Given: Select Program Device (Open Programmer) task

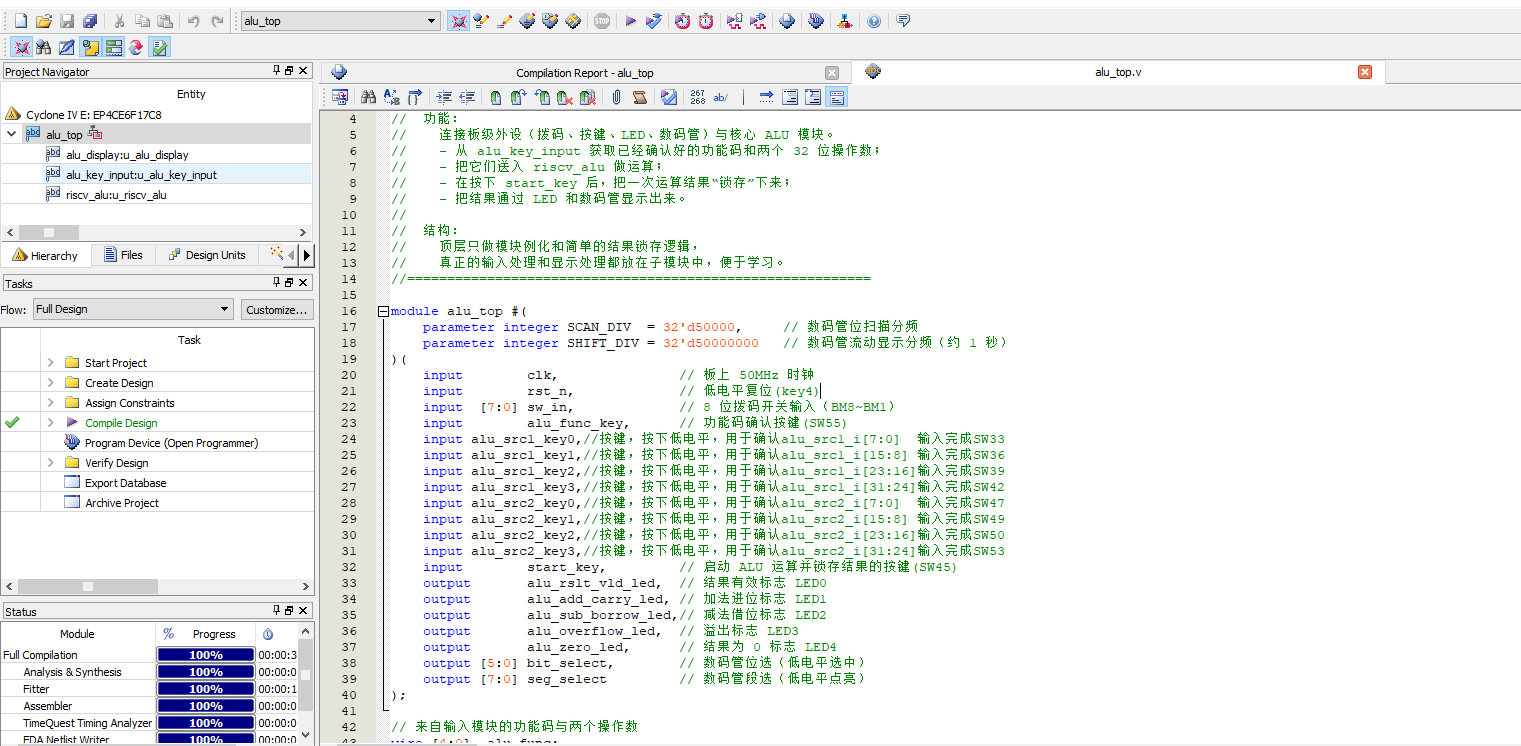Looking at the screenshot, I should pyautogui.click(x=171, y=443).
